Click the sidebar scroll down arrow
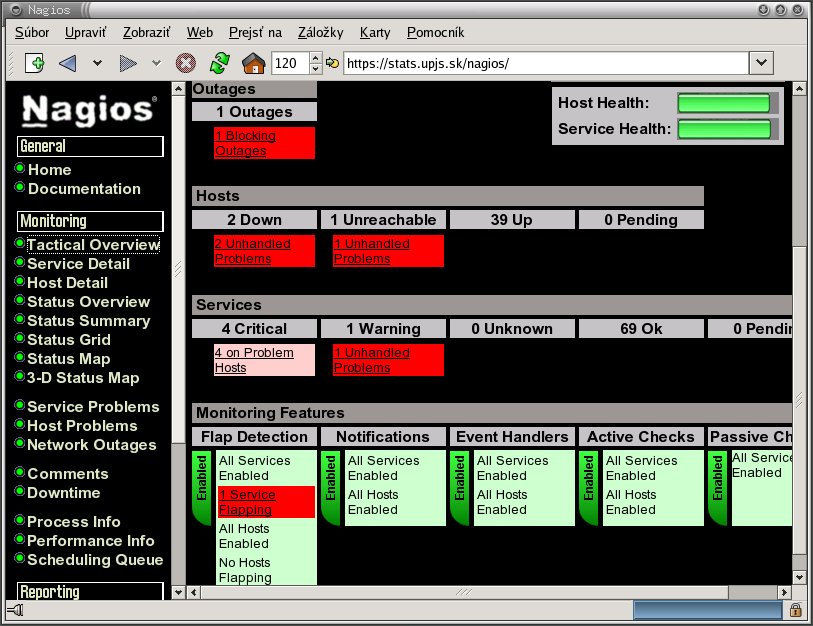The height and width of the screenshot is (626, 813). pos(178,592)
